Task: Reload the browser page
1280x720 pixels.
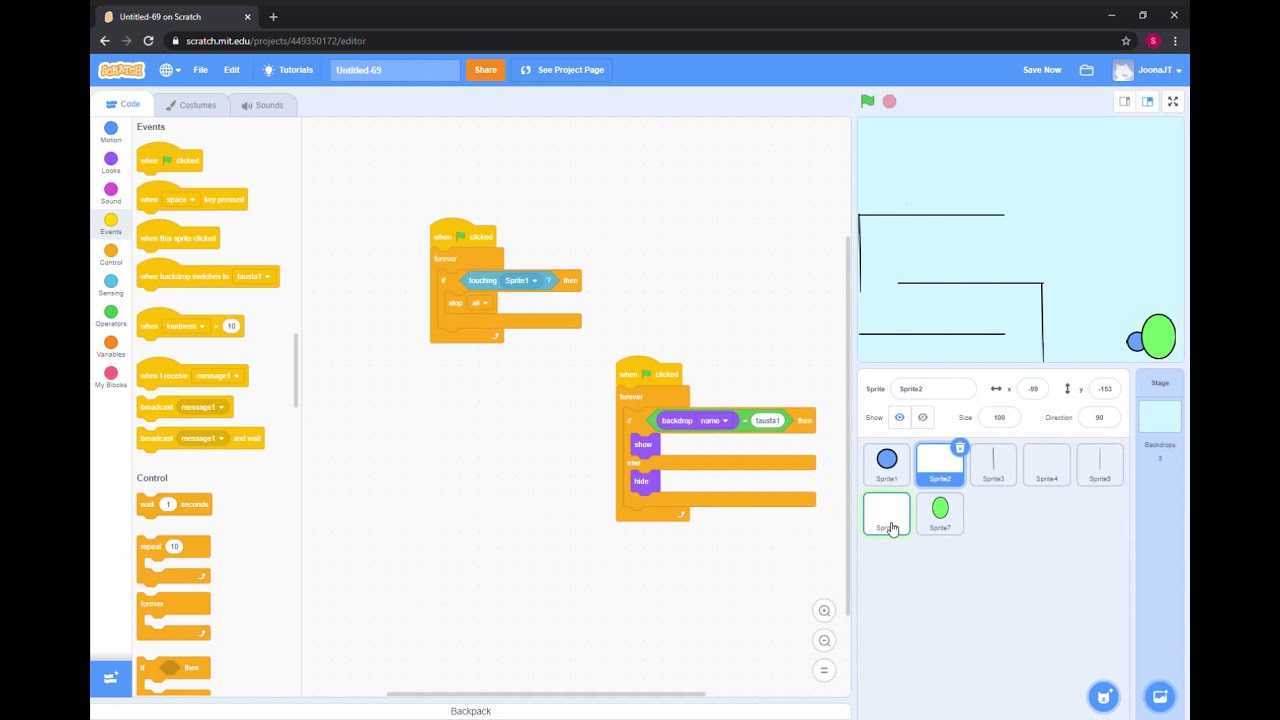Action: pos(148,41)
